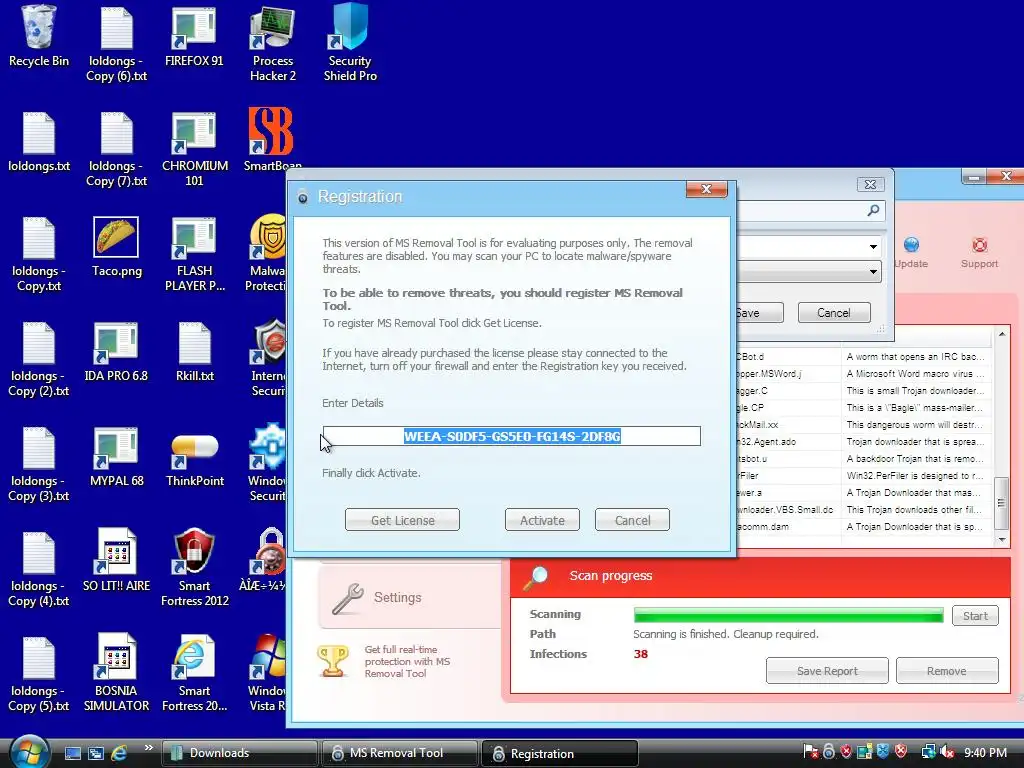
Task: Click the Start scan button
Action: (975, 615)
